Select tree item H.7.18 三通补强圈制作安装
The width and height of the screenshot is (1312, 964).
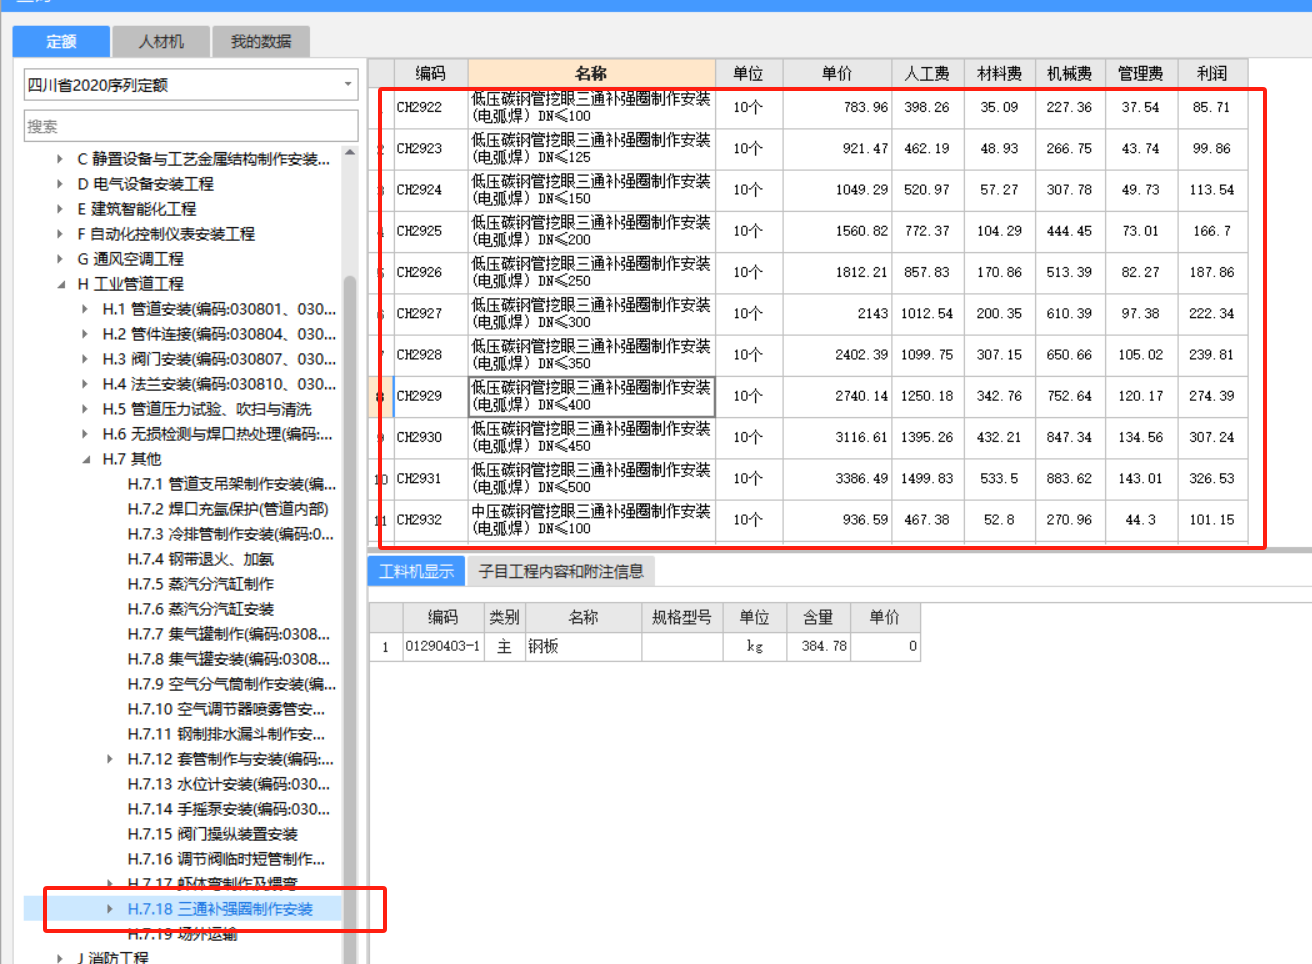pyautogui.click(x=220, y=909)
